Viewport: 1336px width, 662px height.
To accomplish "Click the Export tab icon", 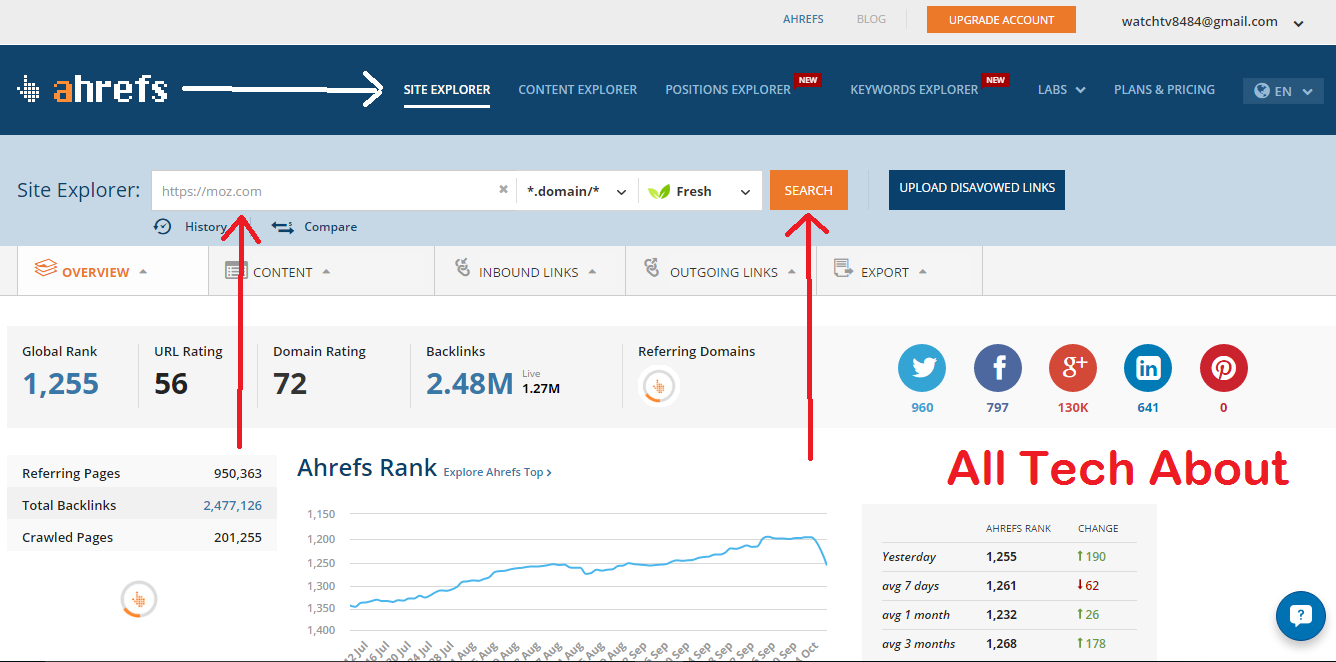I will click(843, 269).
